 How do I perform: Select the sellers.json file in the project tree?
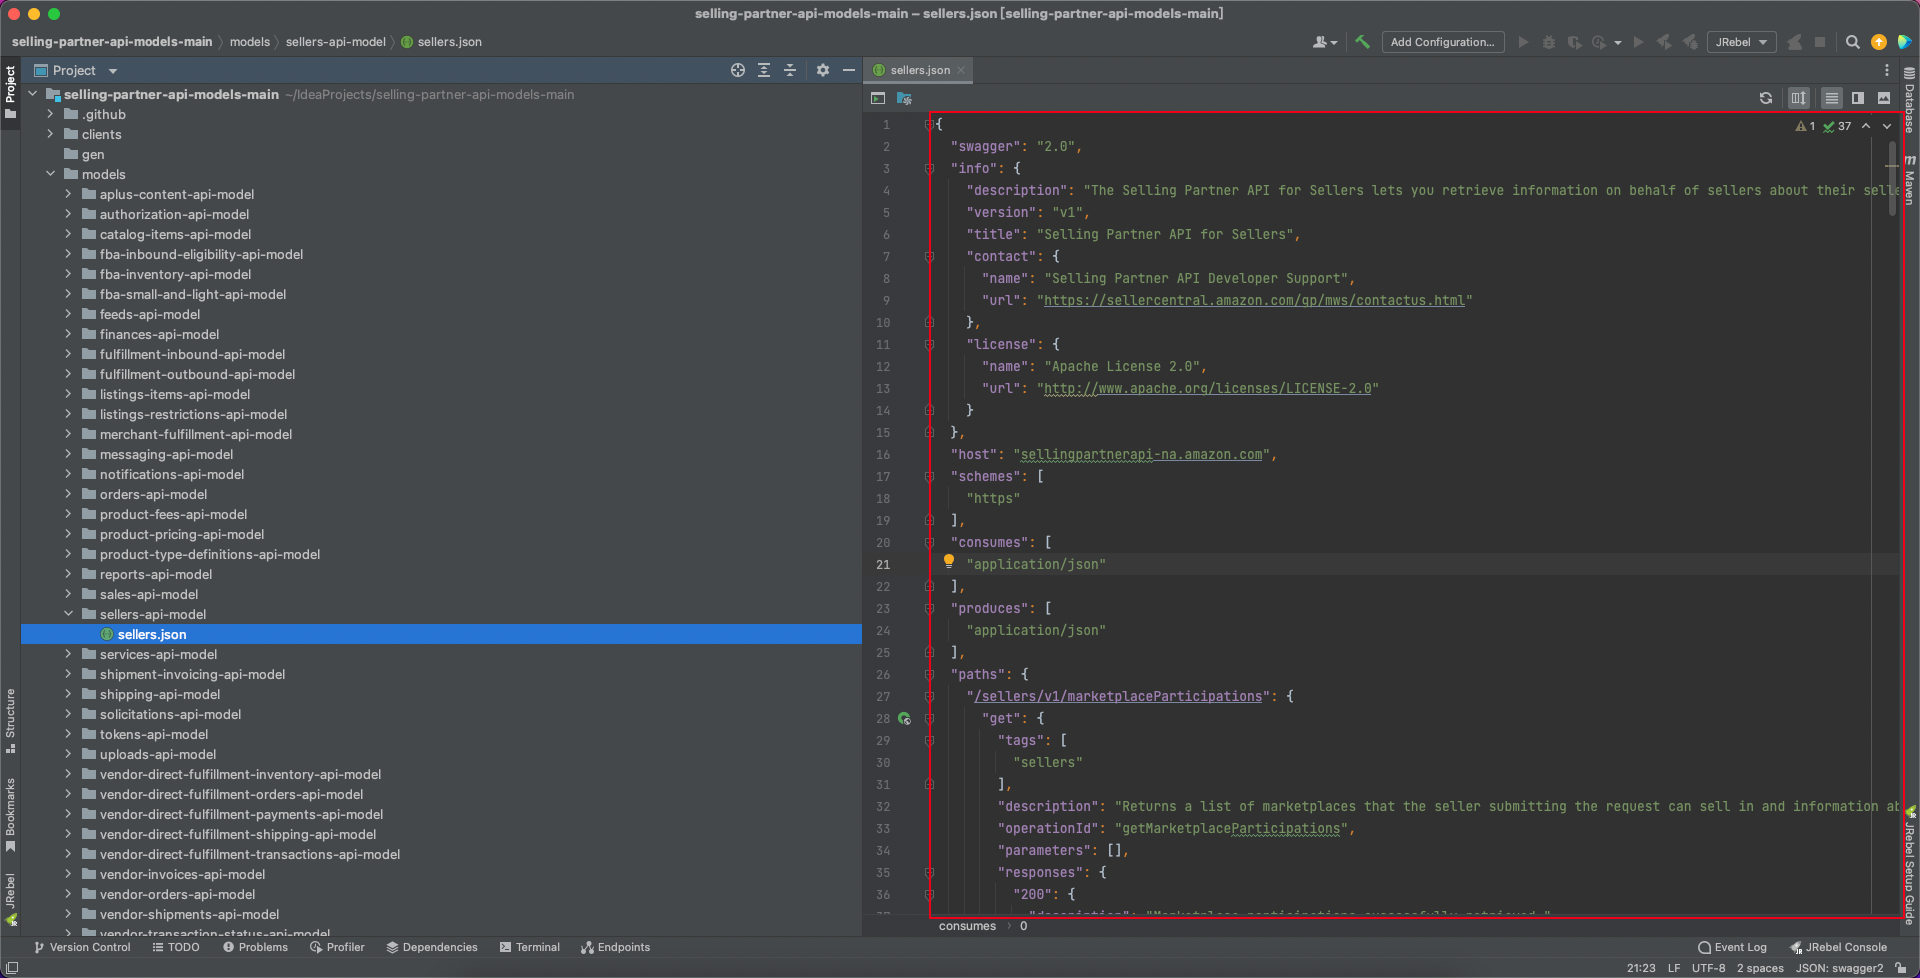[x=441, y=634]
